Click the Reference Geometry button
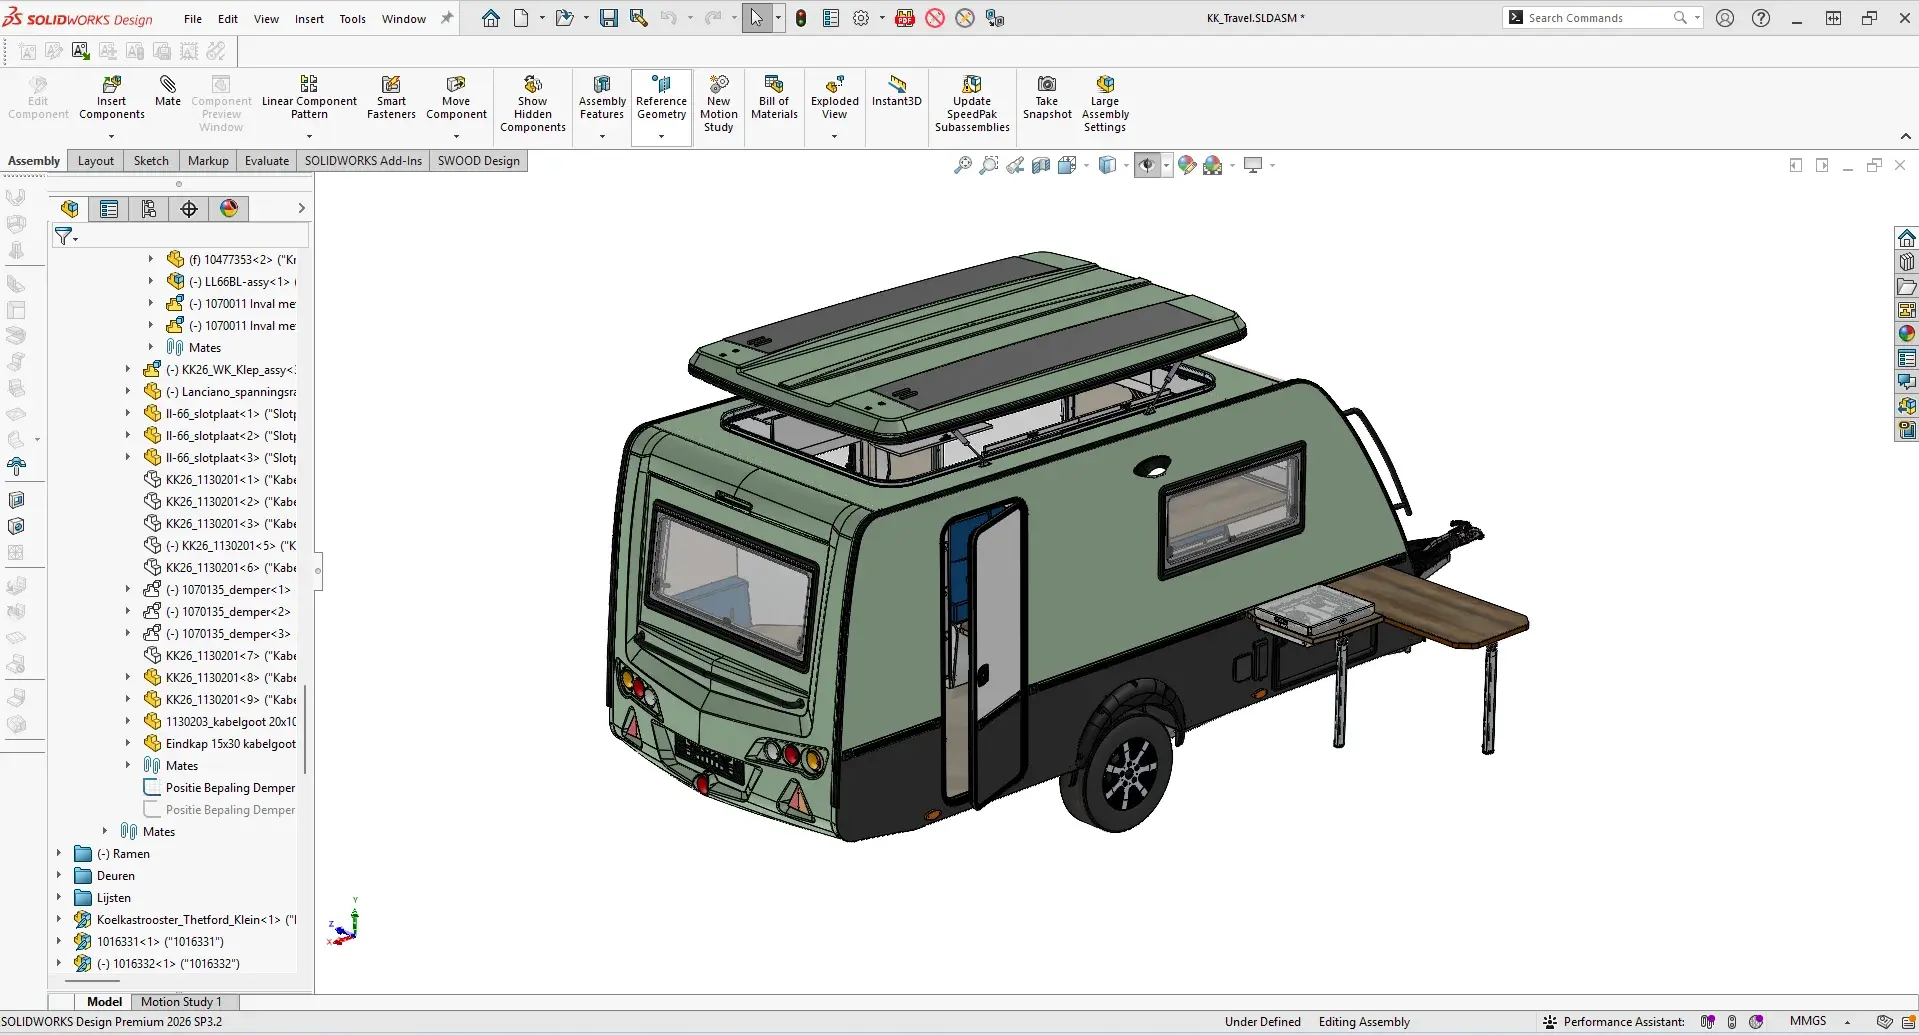 coord(661,97)
